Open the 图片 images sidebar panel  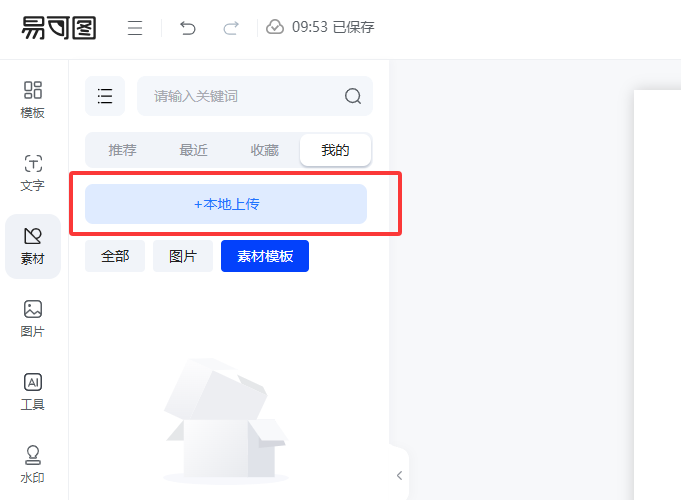[33, 318]
